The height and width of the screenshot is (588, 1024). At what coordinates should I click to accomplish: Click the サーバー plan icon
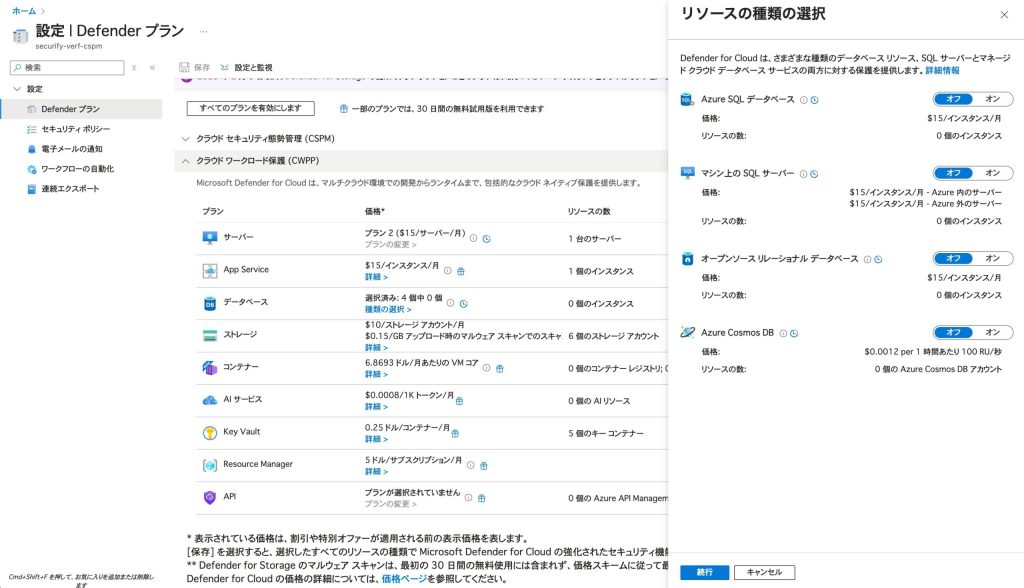pyautogui.click(x=210, y=238)
